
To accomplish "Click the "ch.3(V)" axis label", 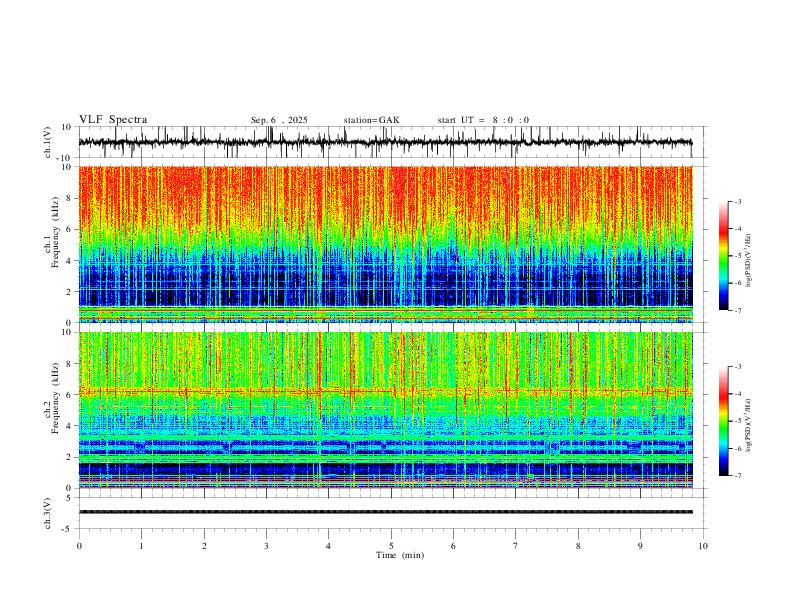I will tap(47, 513).
